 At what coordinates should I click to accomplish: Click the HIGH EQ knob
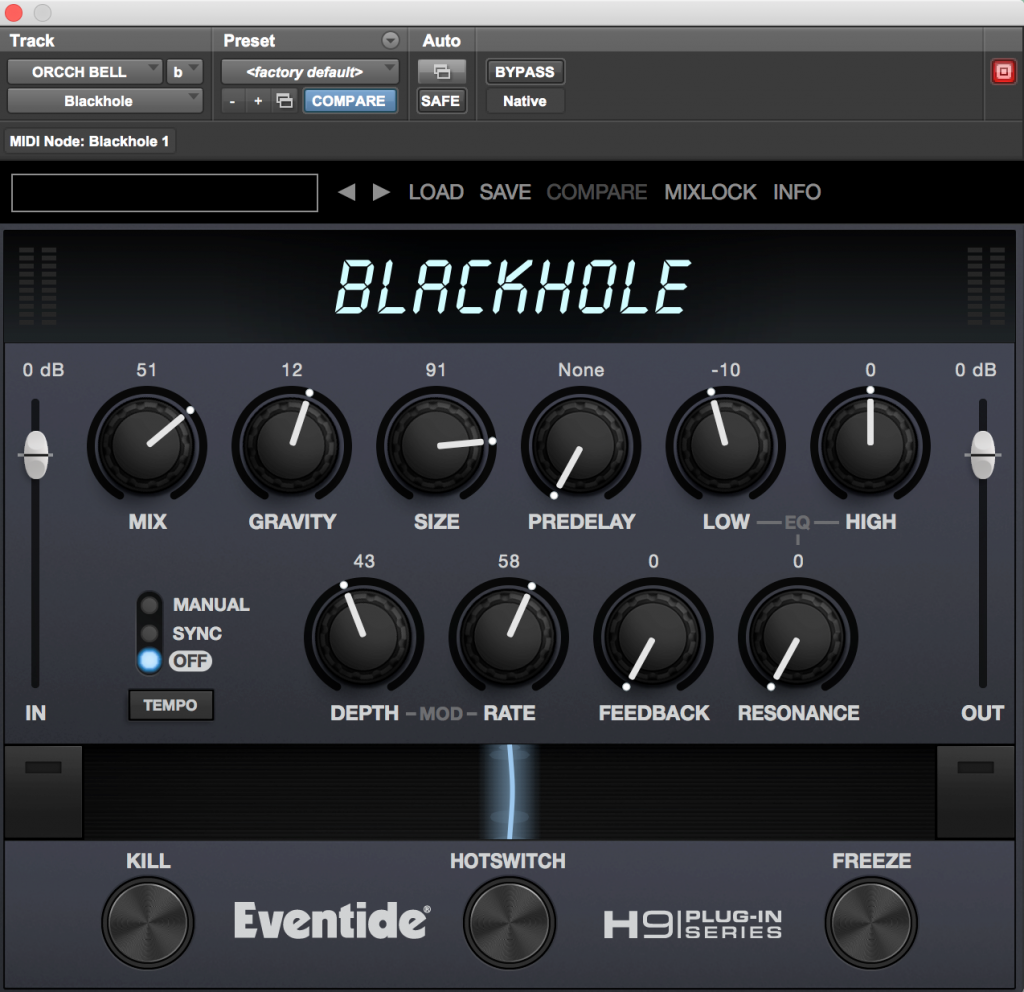point(871,447)
